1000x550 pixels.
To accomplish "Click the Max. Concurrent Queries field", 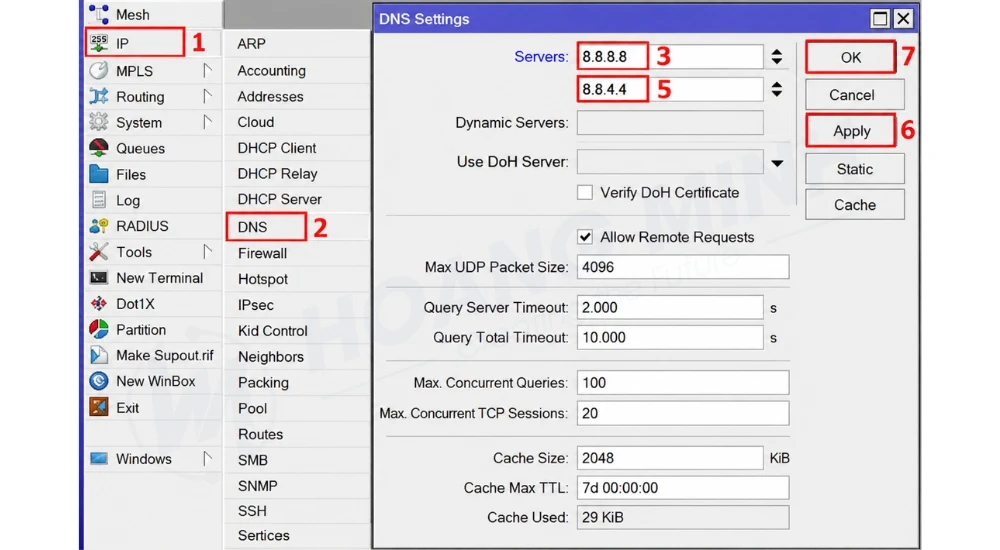I will coord(683,383).
